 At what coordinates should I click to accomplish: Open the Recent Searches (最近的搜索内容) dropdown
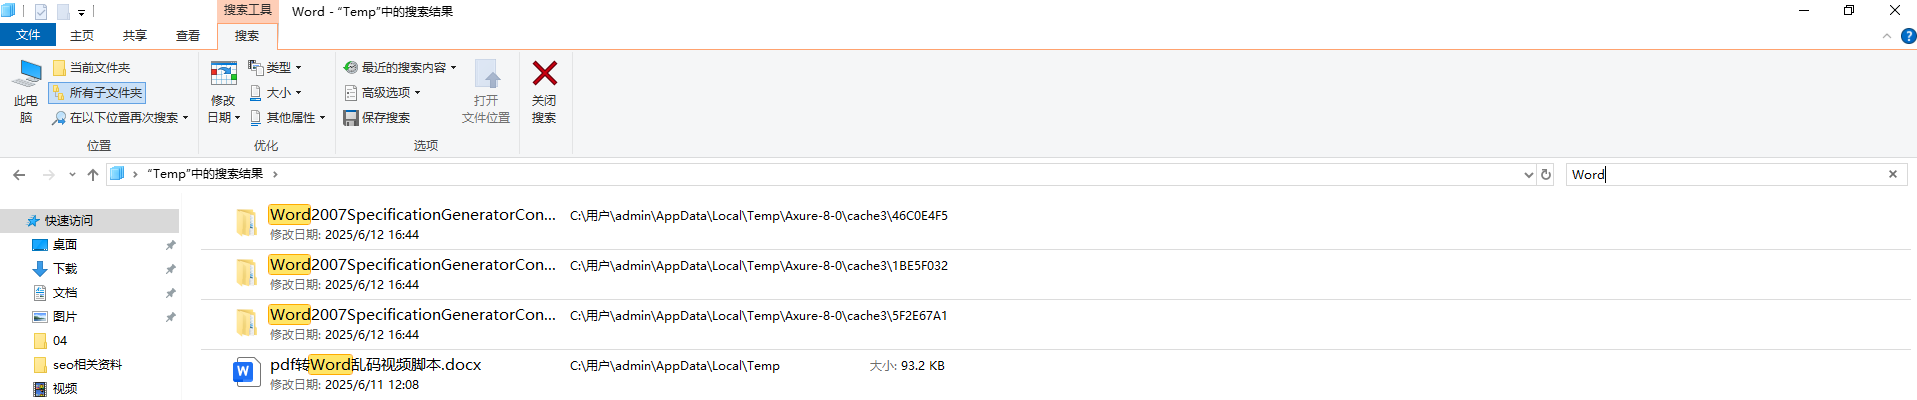point(400,68)
